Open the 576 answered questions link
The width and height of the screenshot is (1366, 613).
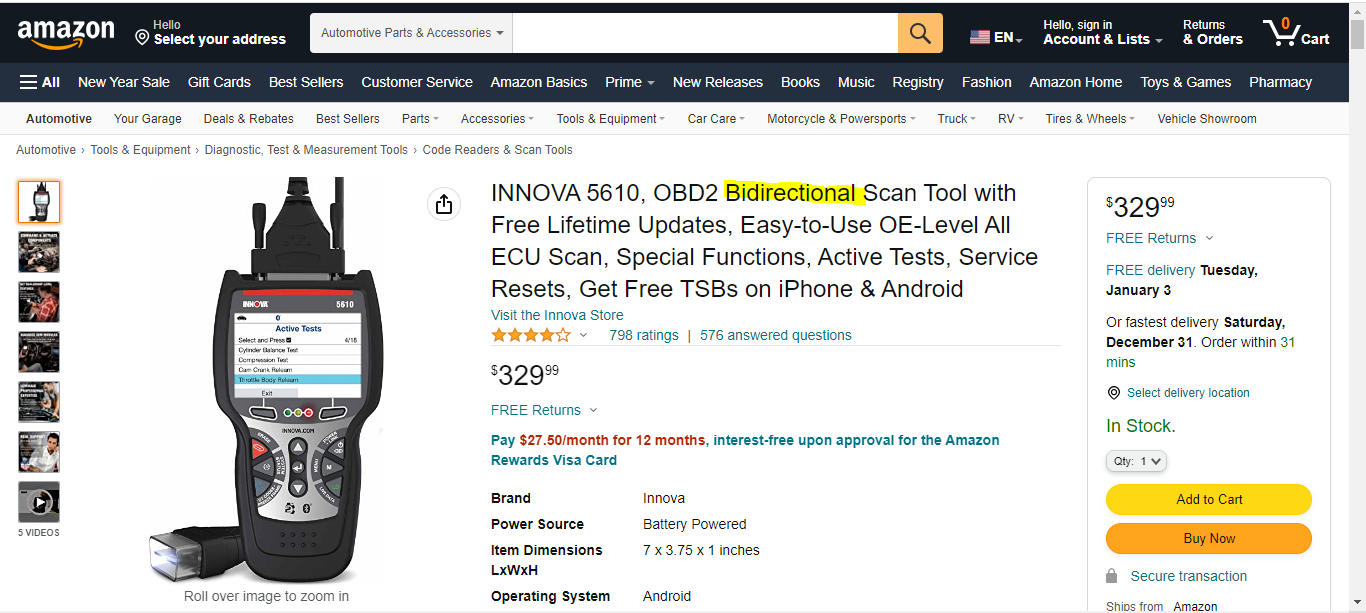(776, 335)
